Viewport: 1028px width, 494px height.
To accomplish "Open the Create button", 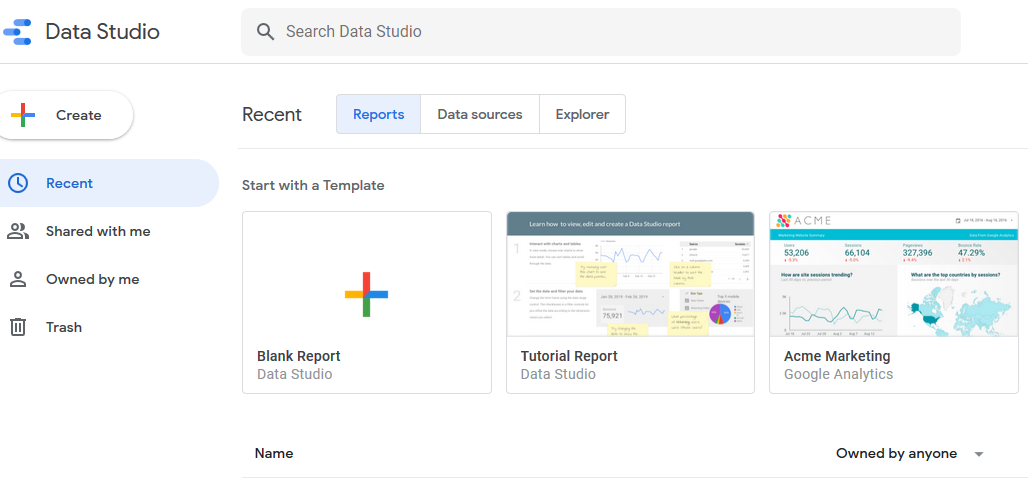I will click(x=64, y=115).
